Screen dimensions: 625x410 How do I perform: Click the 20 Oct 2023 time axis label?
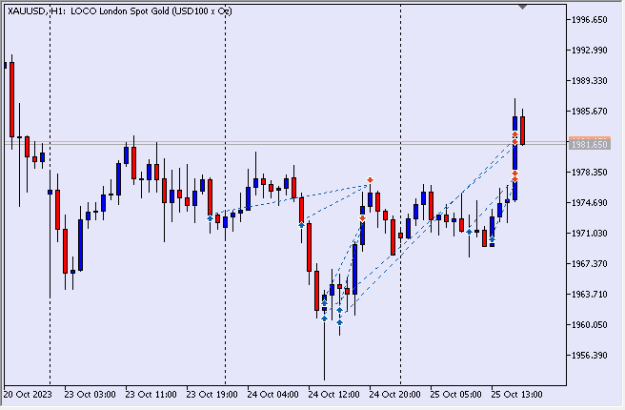pos(28,395)
